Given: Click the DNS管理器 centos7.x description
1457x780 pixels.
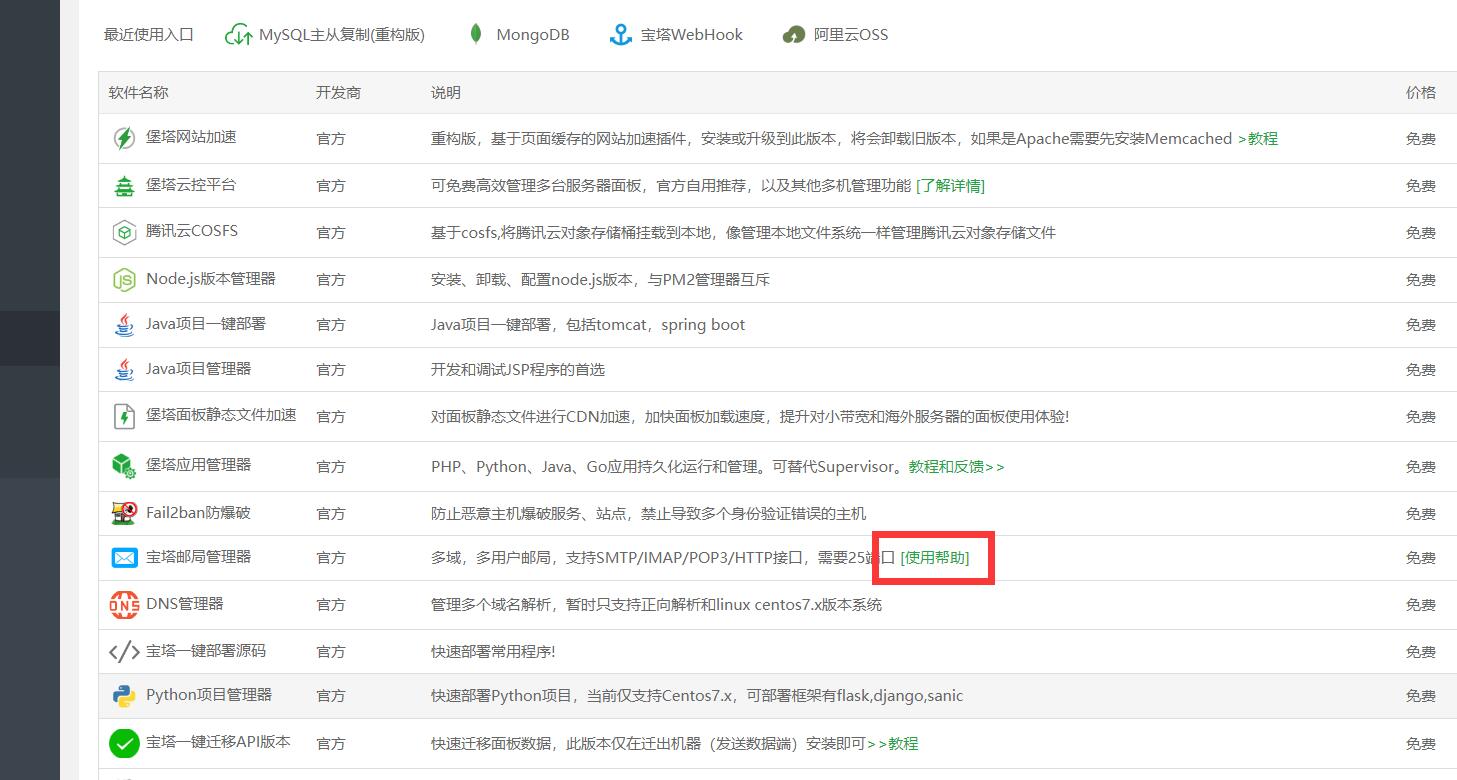Looking at the screenshot, I should click(x=657, y=605).
